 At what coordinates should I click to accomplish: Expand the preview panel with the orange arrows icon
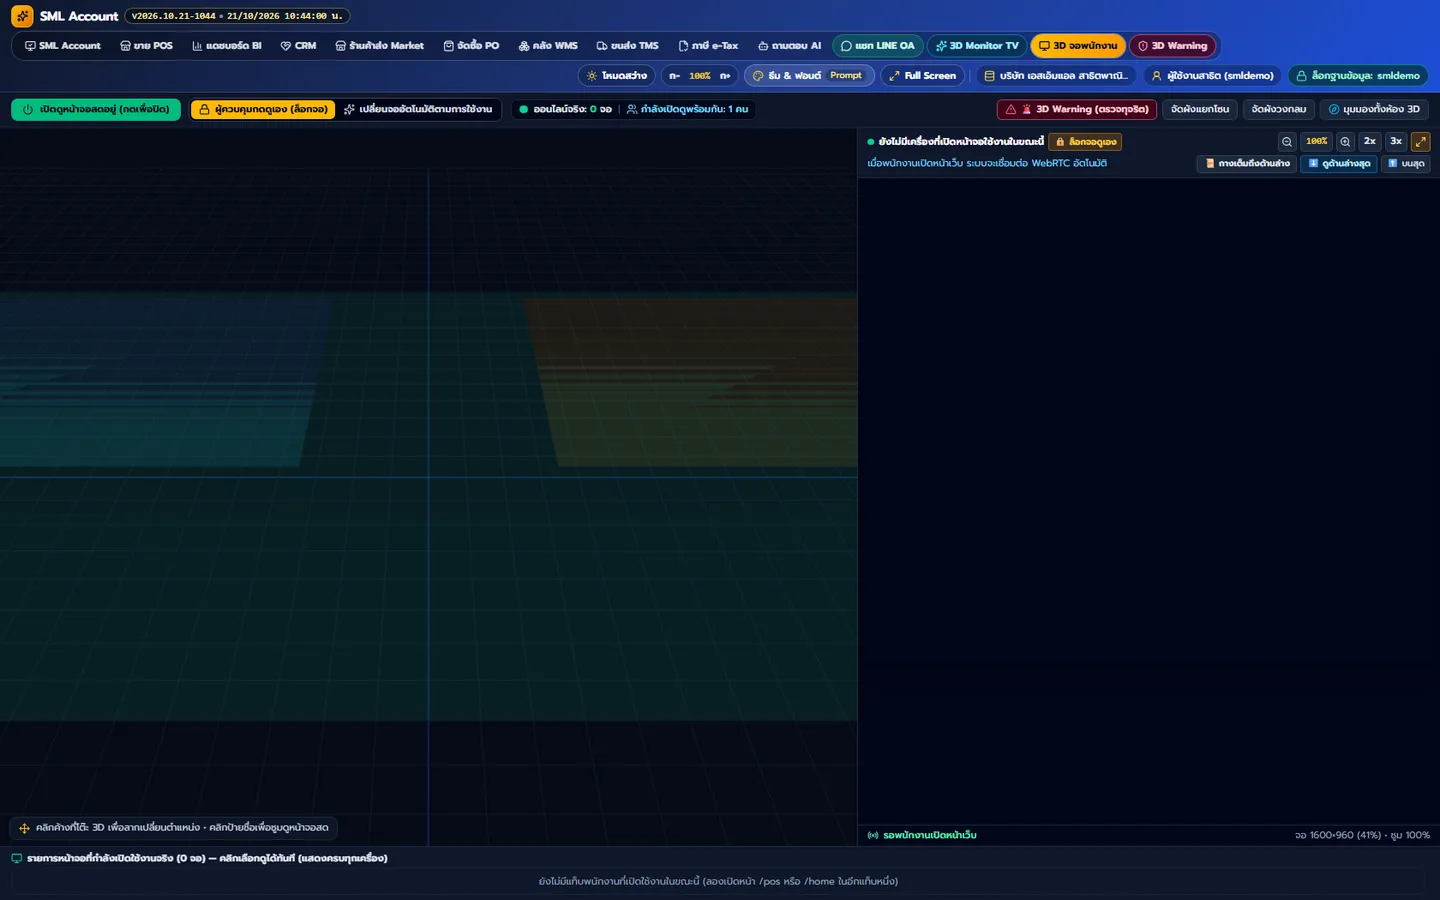point(1420,142)
